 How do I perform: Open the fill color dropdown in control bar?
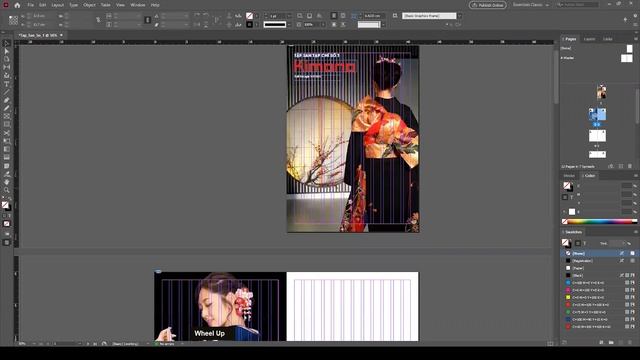point(256,16)
